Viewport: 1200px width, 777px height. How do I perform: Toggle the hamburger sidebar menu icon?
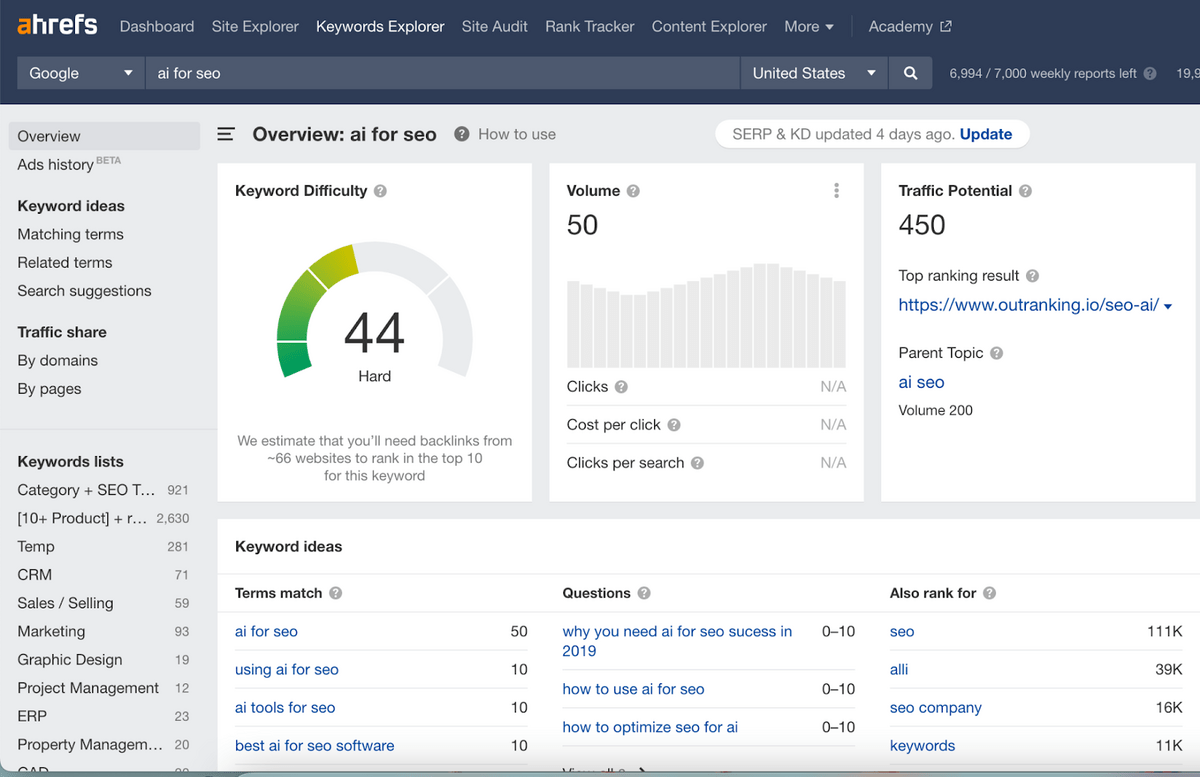[x=226, y=134]
